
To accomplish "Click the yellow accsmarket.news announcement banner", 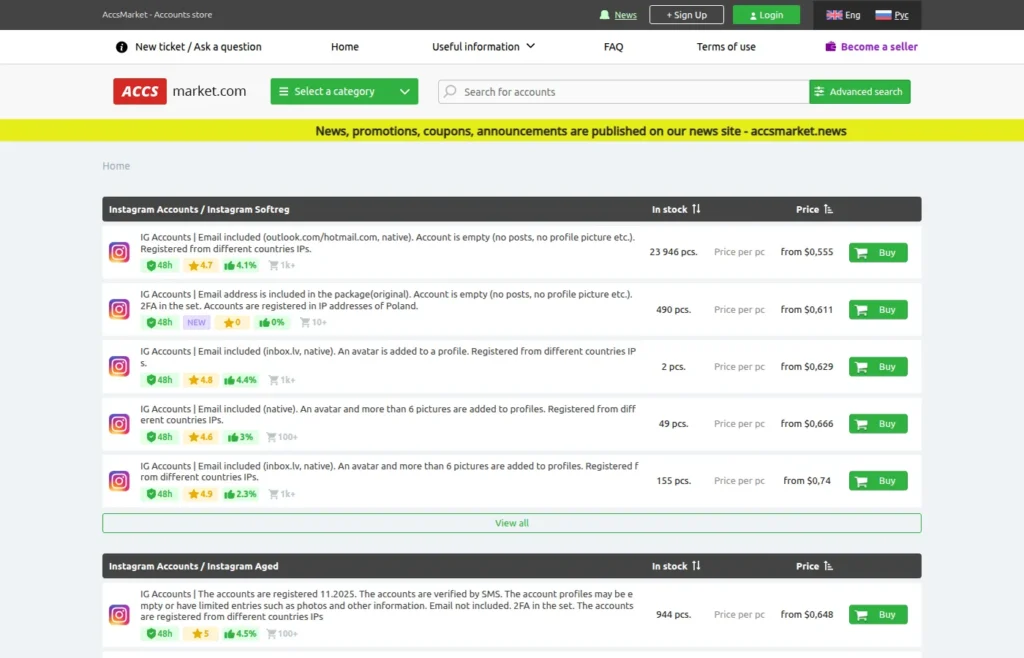I will pyautogui.click(x=512, y=131).
